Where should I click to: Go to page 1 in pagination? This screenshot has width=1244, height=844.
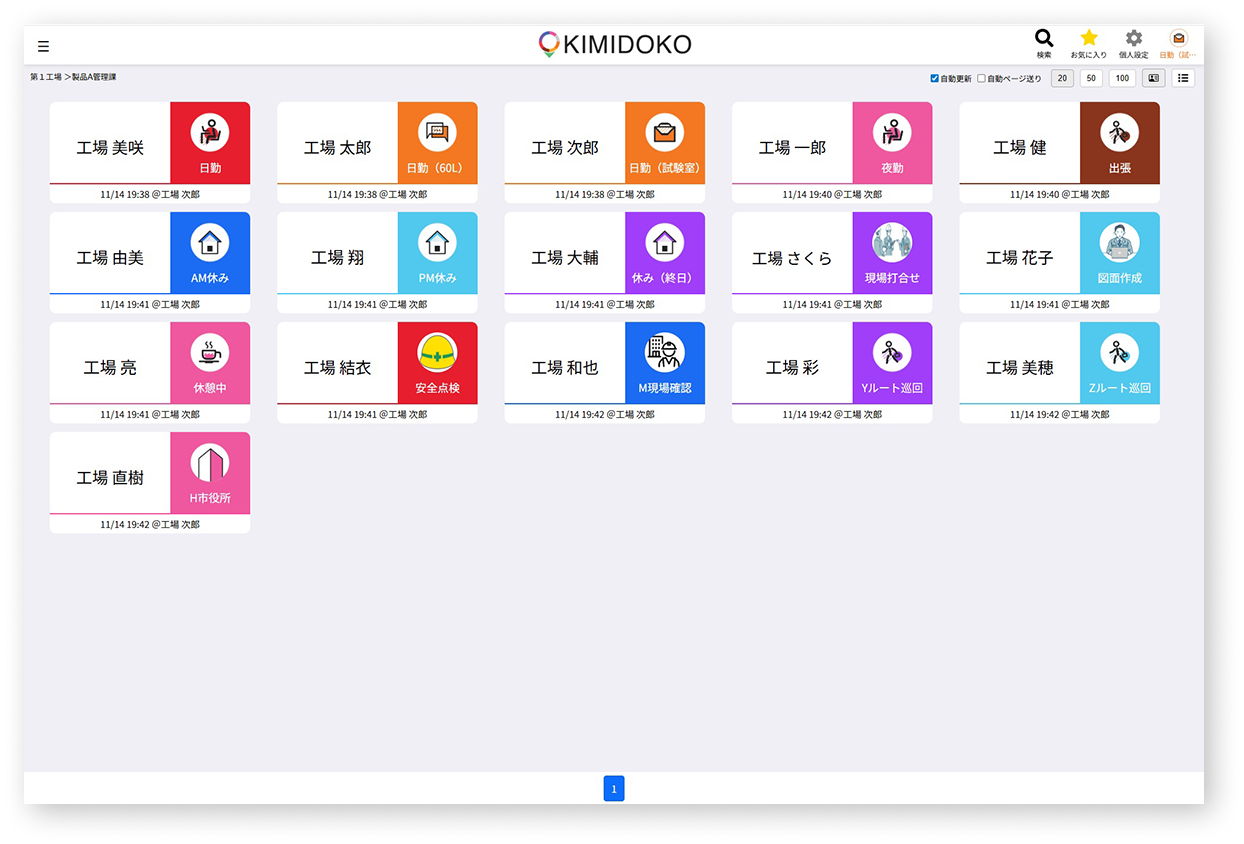(614, 789)
